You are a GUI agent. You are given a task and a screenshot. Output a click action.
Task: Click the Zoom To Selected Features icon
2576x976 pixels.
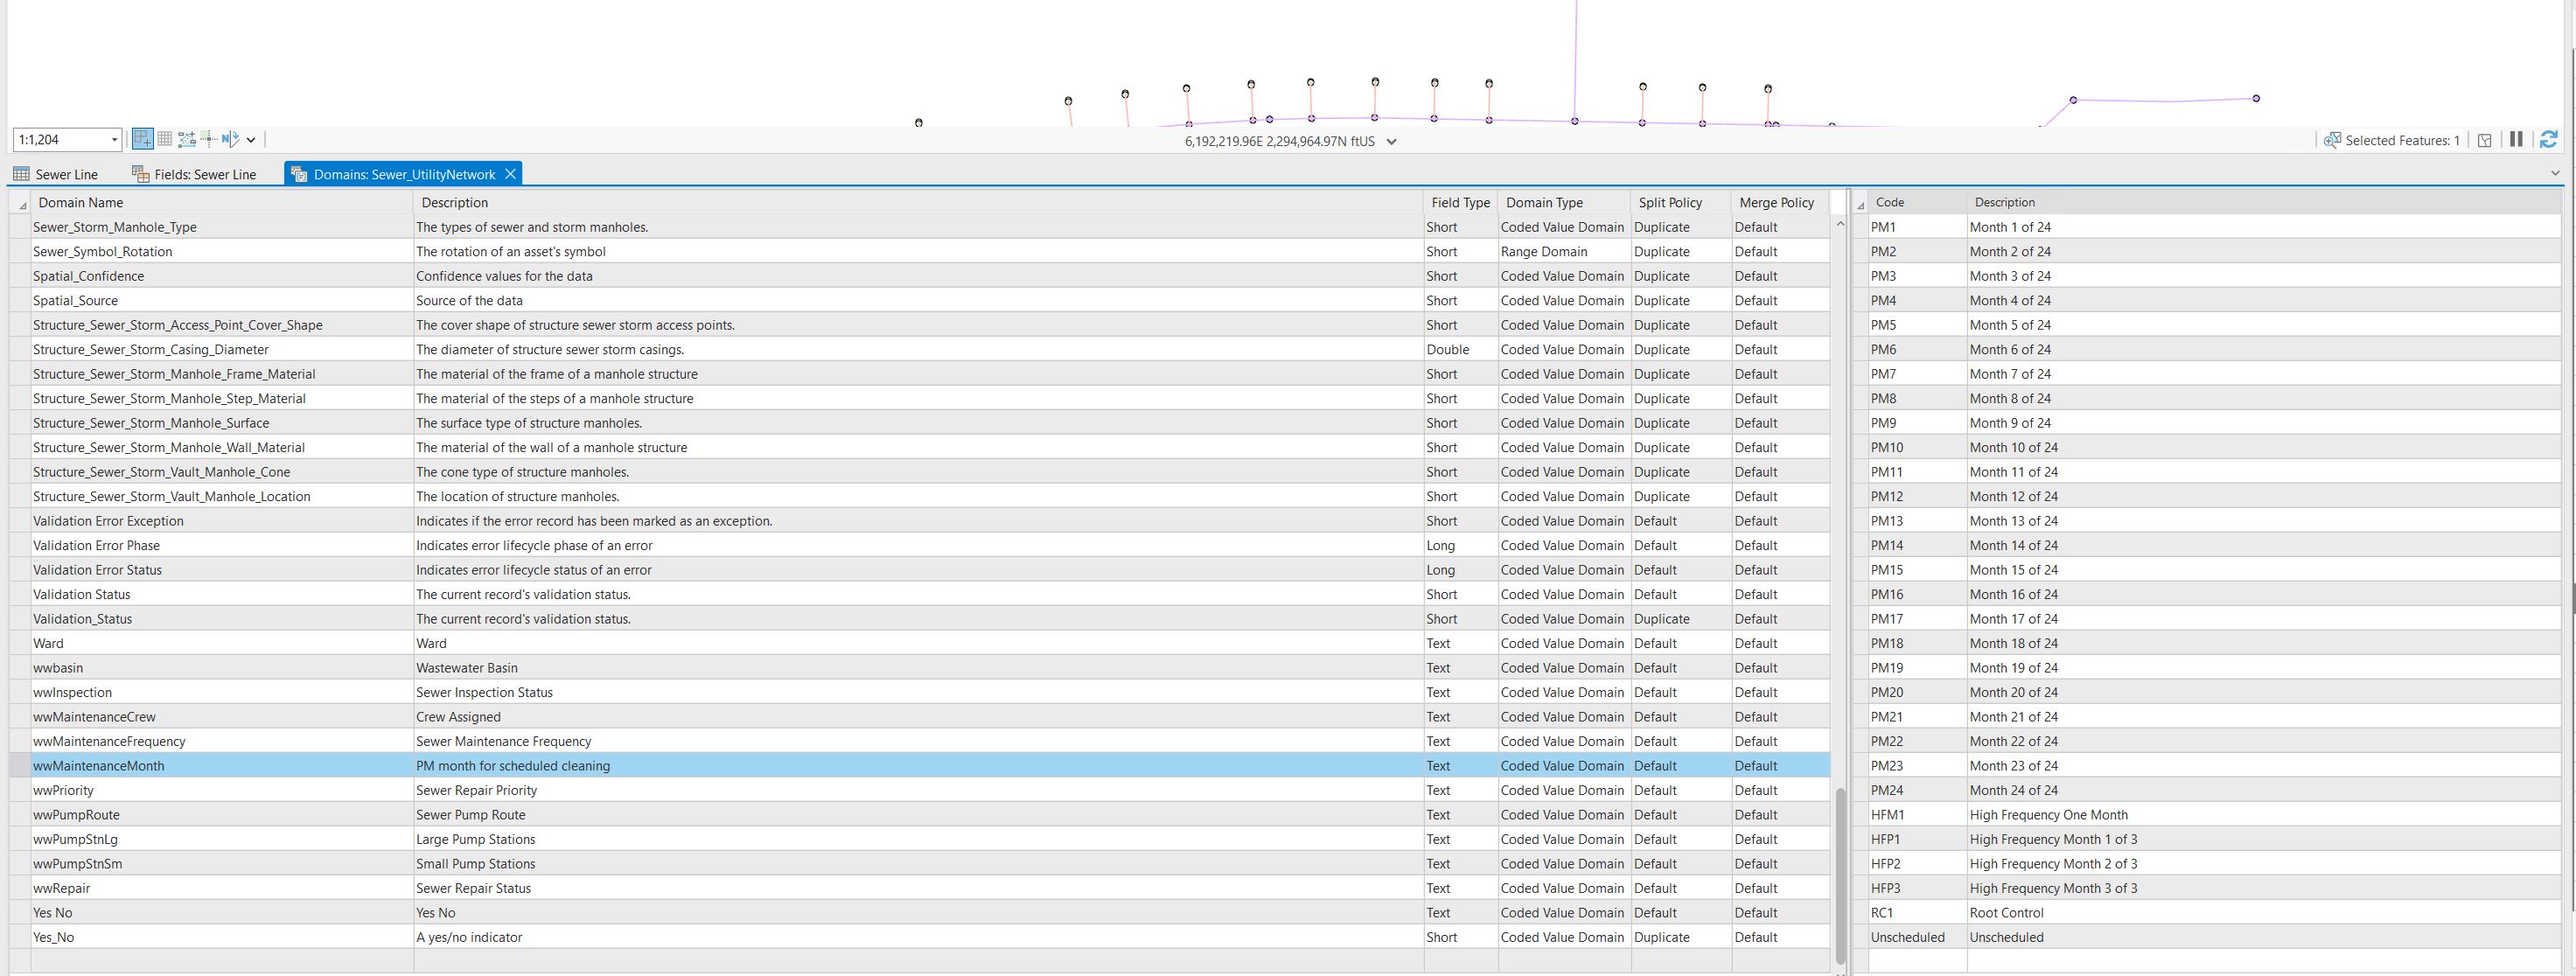pyautogui.click(x=2333, y=140)
